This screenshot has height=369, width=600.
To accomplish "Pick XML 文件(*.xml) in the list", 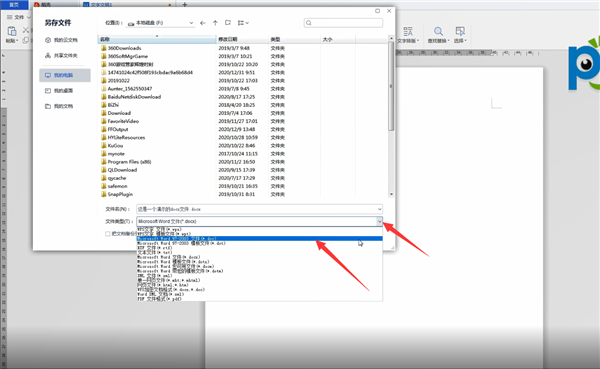I will pos(259,275).
